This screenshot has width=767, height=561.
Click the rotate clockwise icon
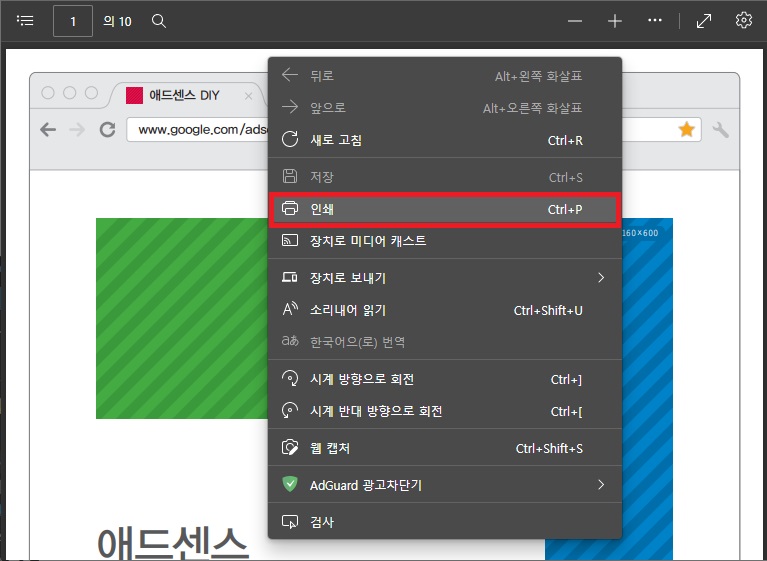(290, 378)
